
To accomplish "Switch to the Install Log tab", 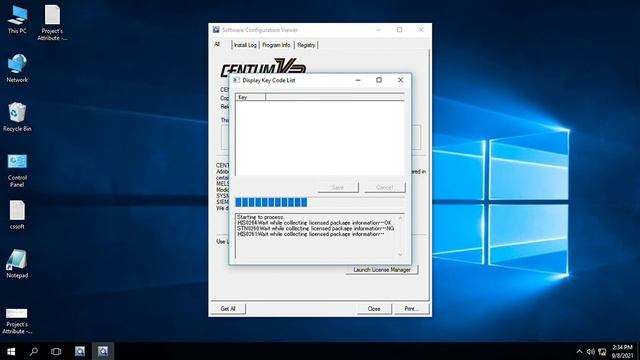I will (x=245, y=45).
